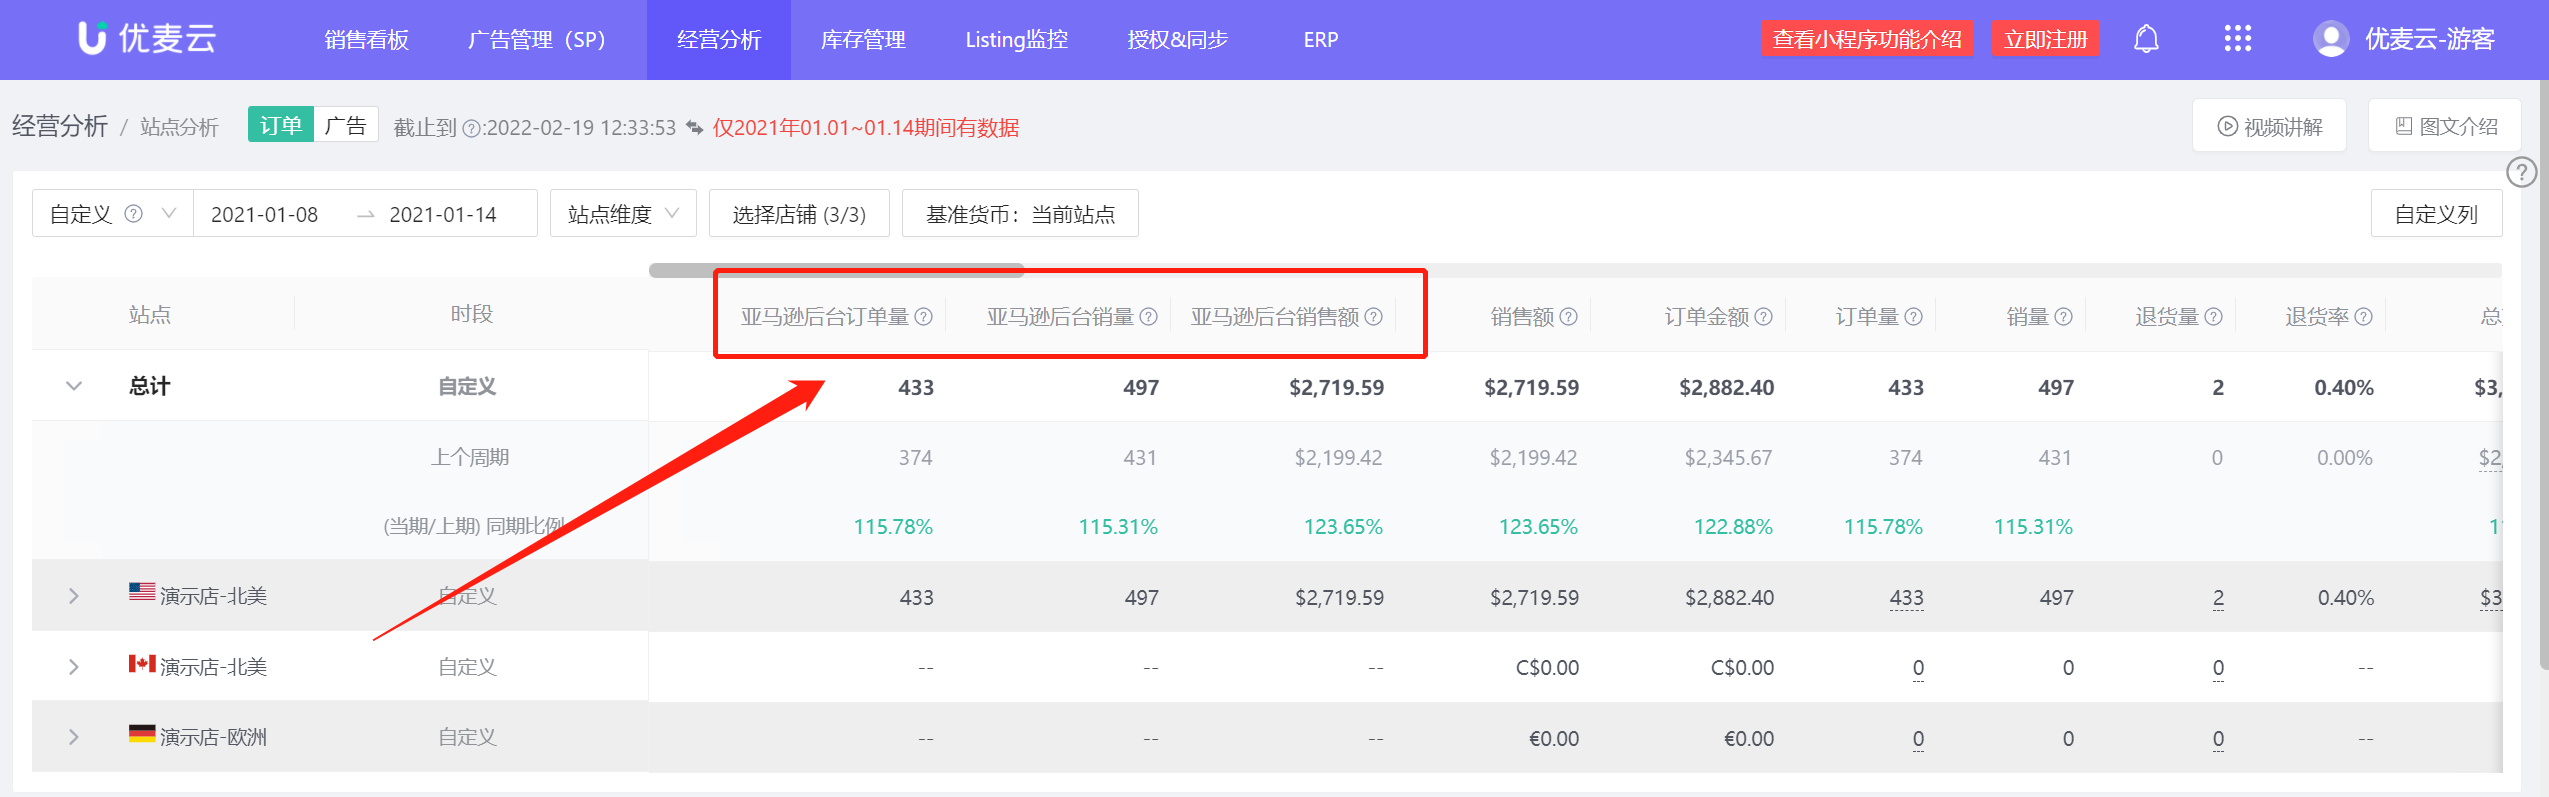Open the 站点维度 dropdown
The height and width of the screenshot is (797, 2549).
[x=623, y=214]
